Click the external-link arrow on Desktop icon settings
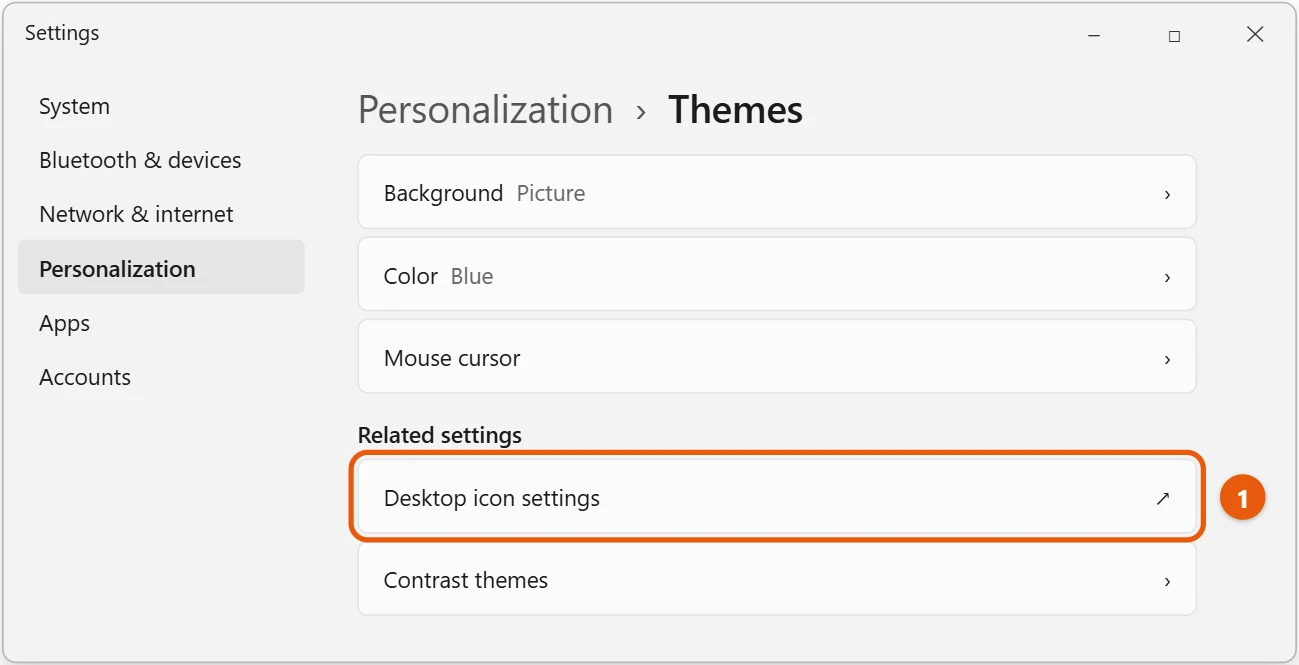The width and height of the screenshot is (1299, 665). (1163, 498)
